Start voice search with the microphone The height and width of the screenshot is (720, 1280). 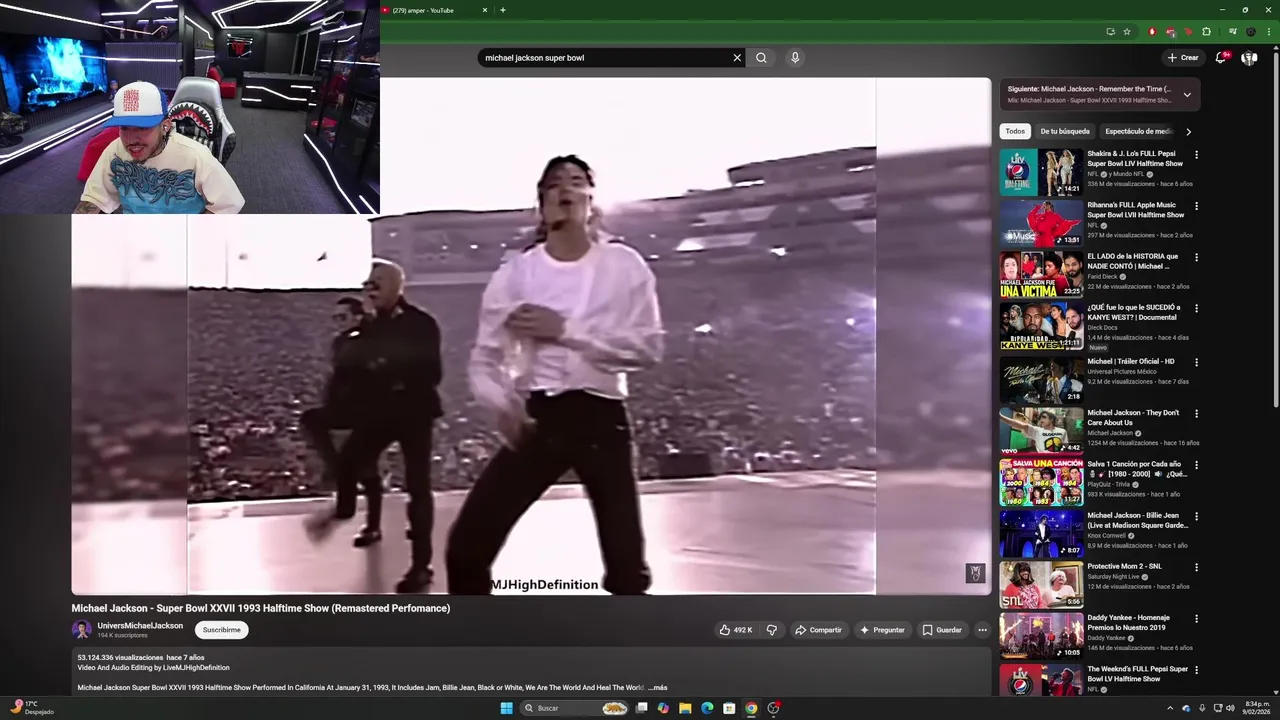(x=795, y=58)
